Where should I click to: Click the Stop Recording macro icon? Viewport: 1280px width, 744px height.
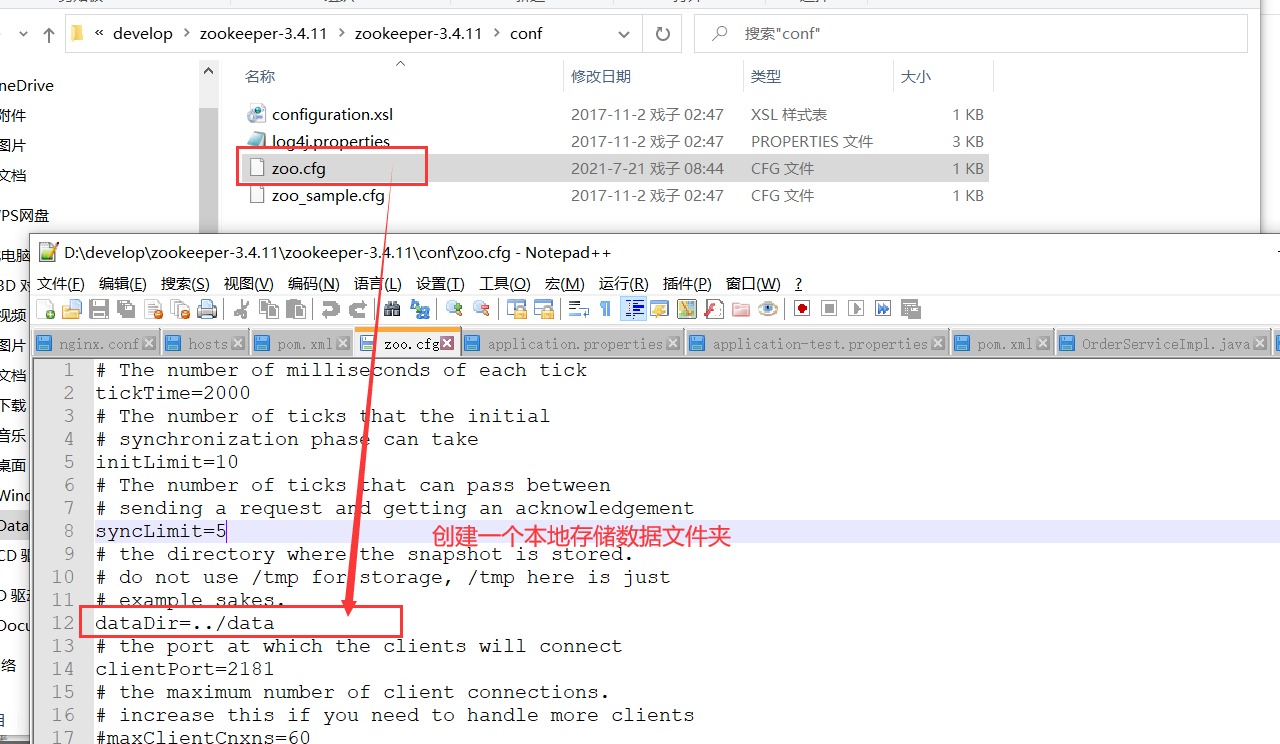coord(829,309)
